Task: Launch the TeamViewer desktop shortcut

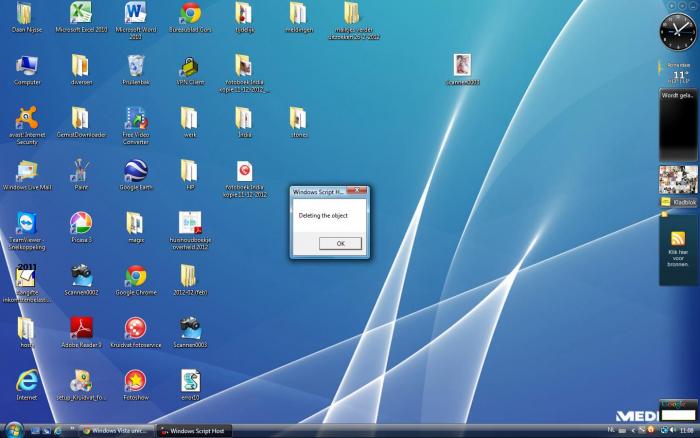Action: coord(27,222)
